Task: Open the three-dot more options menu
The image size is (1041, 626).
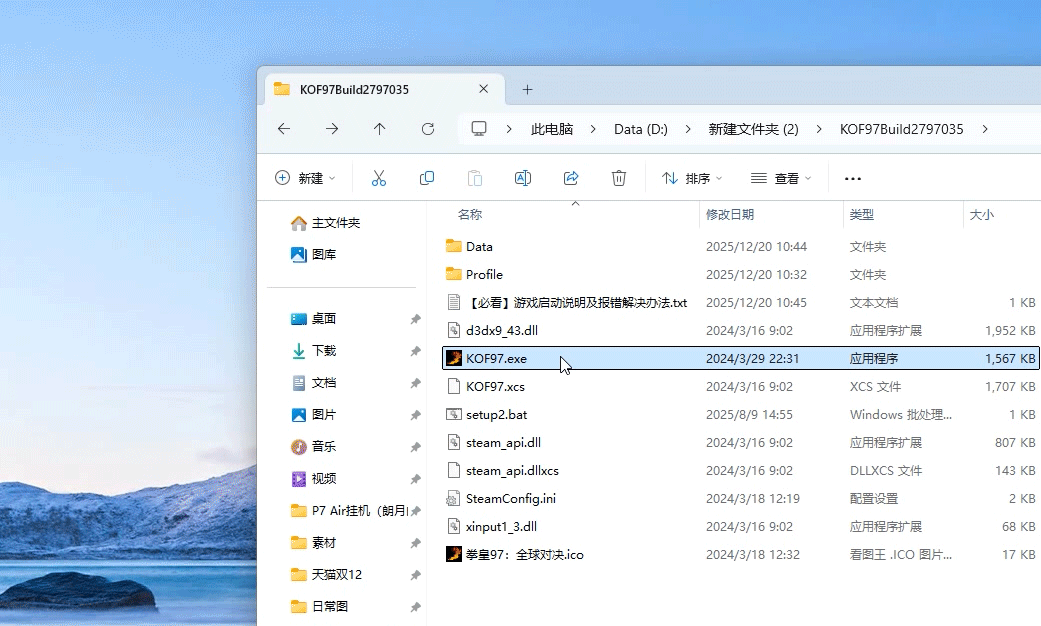Action: coord(852,179)
